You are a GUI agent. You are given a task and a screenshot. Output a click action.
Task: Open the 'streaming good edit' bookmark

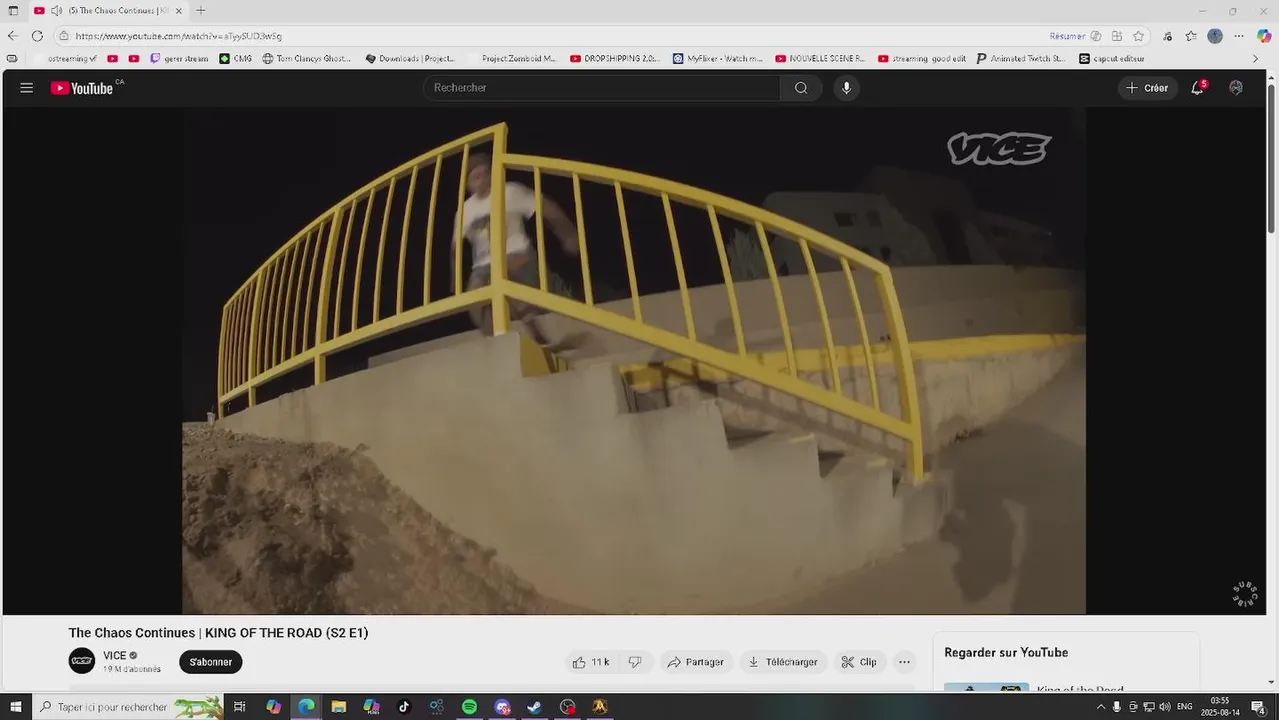[x=922, y=59]
